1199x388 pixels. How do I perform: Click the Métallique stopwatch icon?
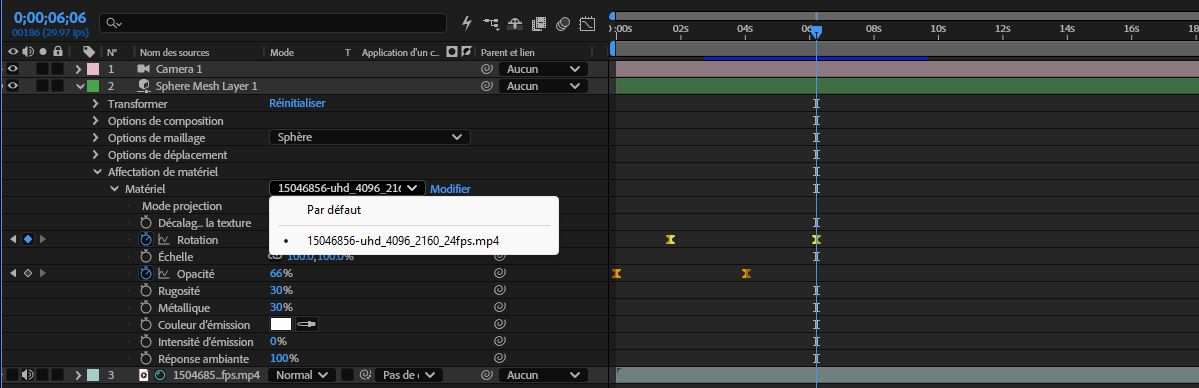coord(146,308)
